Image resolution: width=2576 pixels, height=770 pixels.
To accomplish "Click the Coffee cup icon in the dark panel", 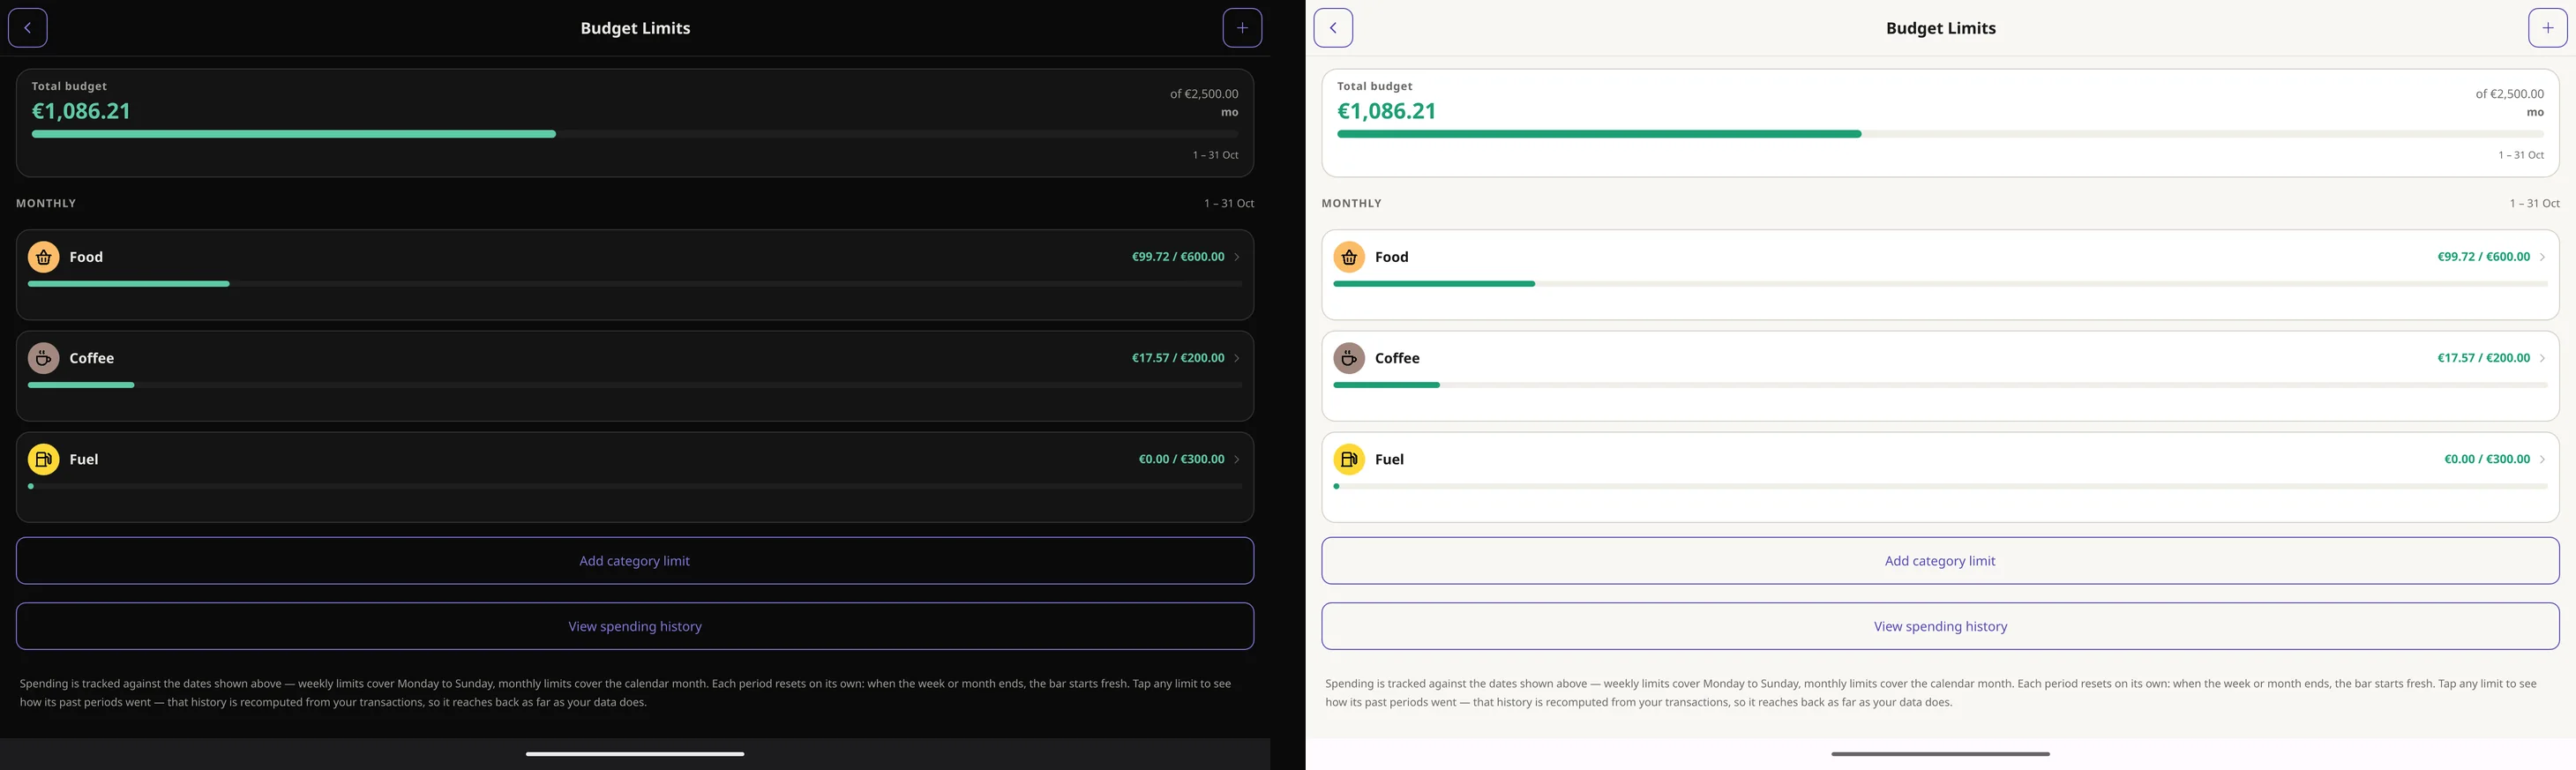I will click(44, 358).
